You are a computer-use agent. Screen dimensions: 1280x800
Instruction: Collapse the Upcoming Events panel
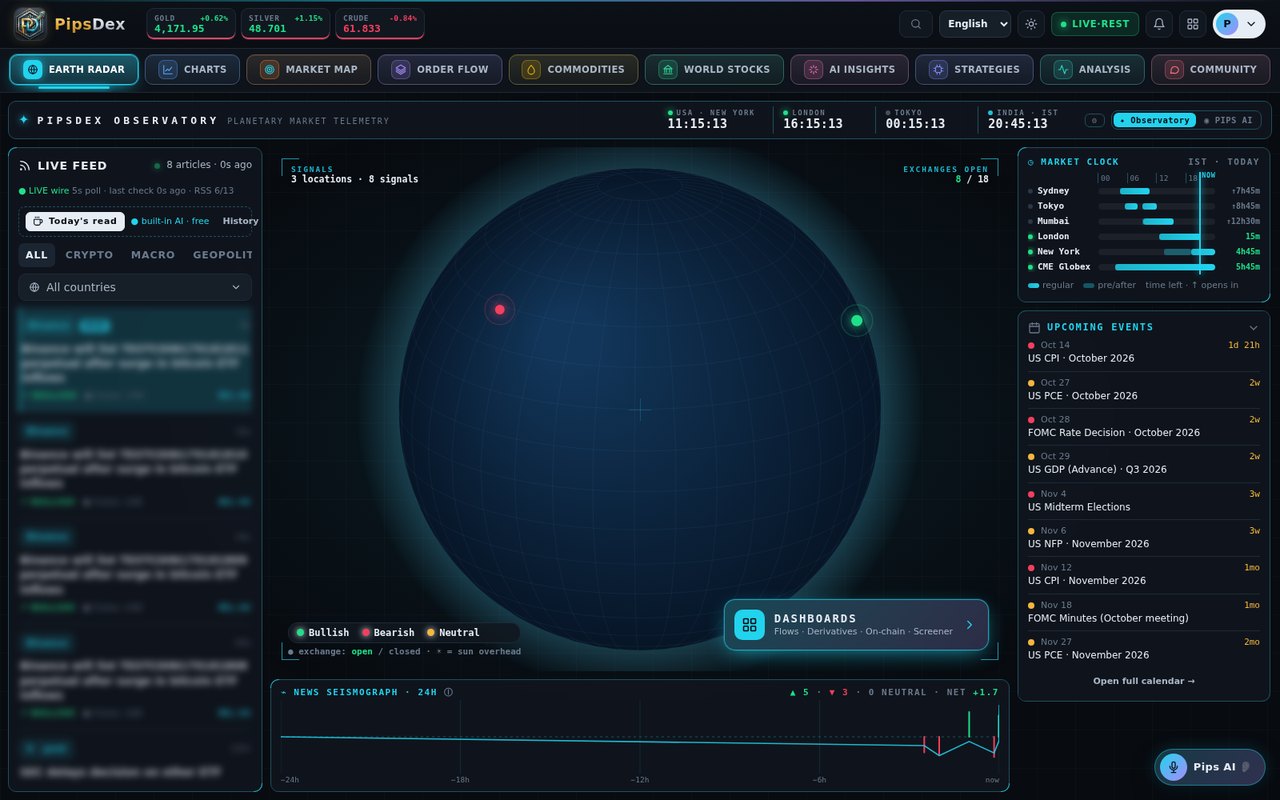(1254, 327)
